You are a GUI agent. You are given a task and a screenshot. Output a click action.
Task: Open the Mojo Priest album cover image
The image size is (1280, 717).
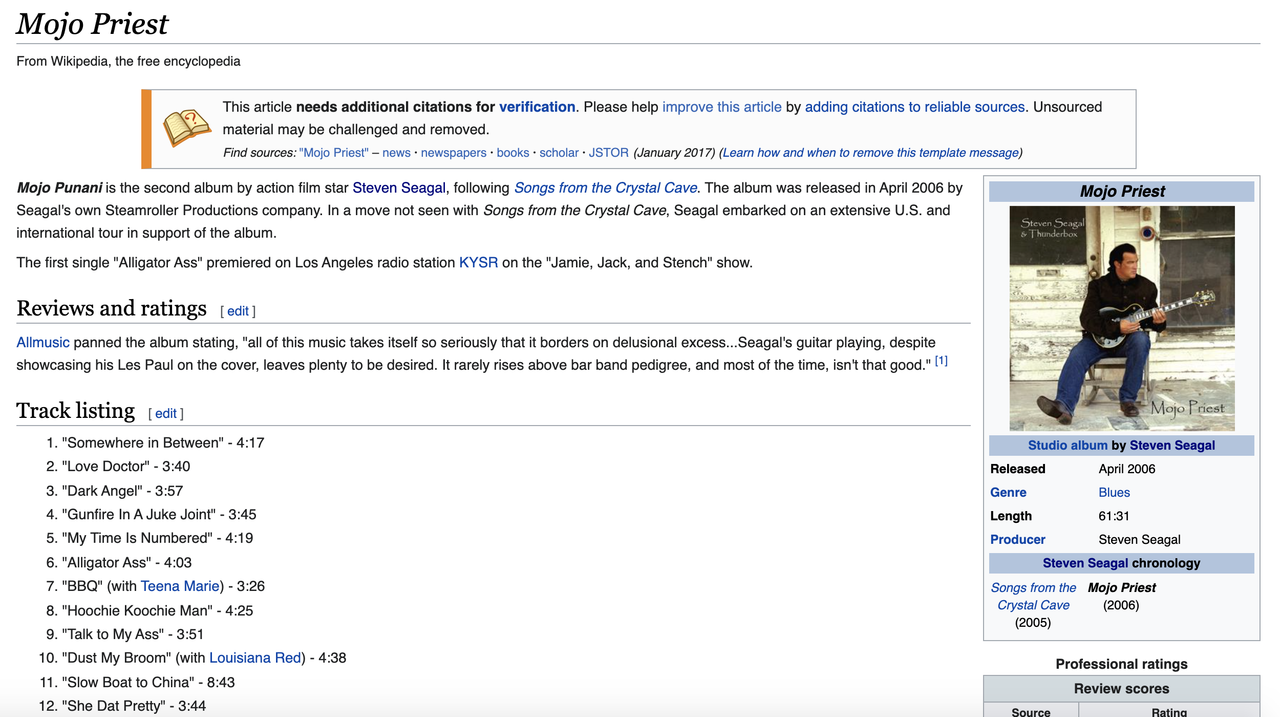tap(1122, 318)
